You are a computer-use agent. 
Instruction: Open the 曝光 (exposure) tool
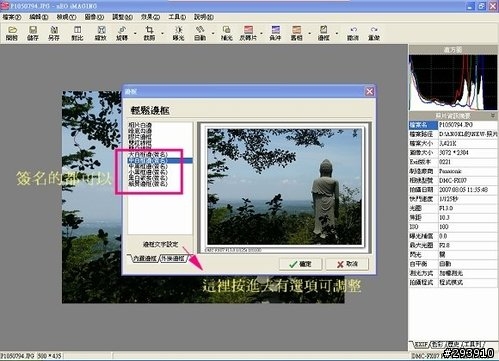tap(178, 33)
